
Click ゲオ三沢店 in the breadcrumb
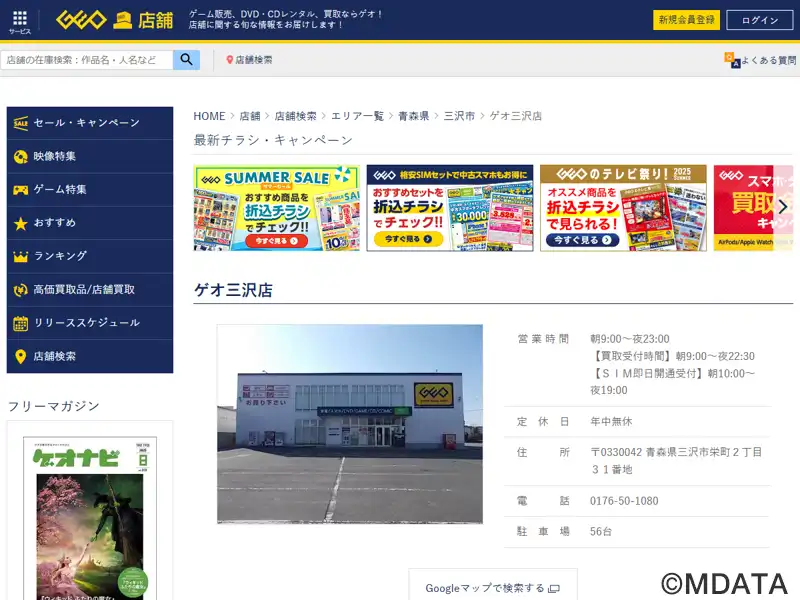point(516,116)
